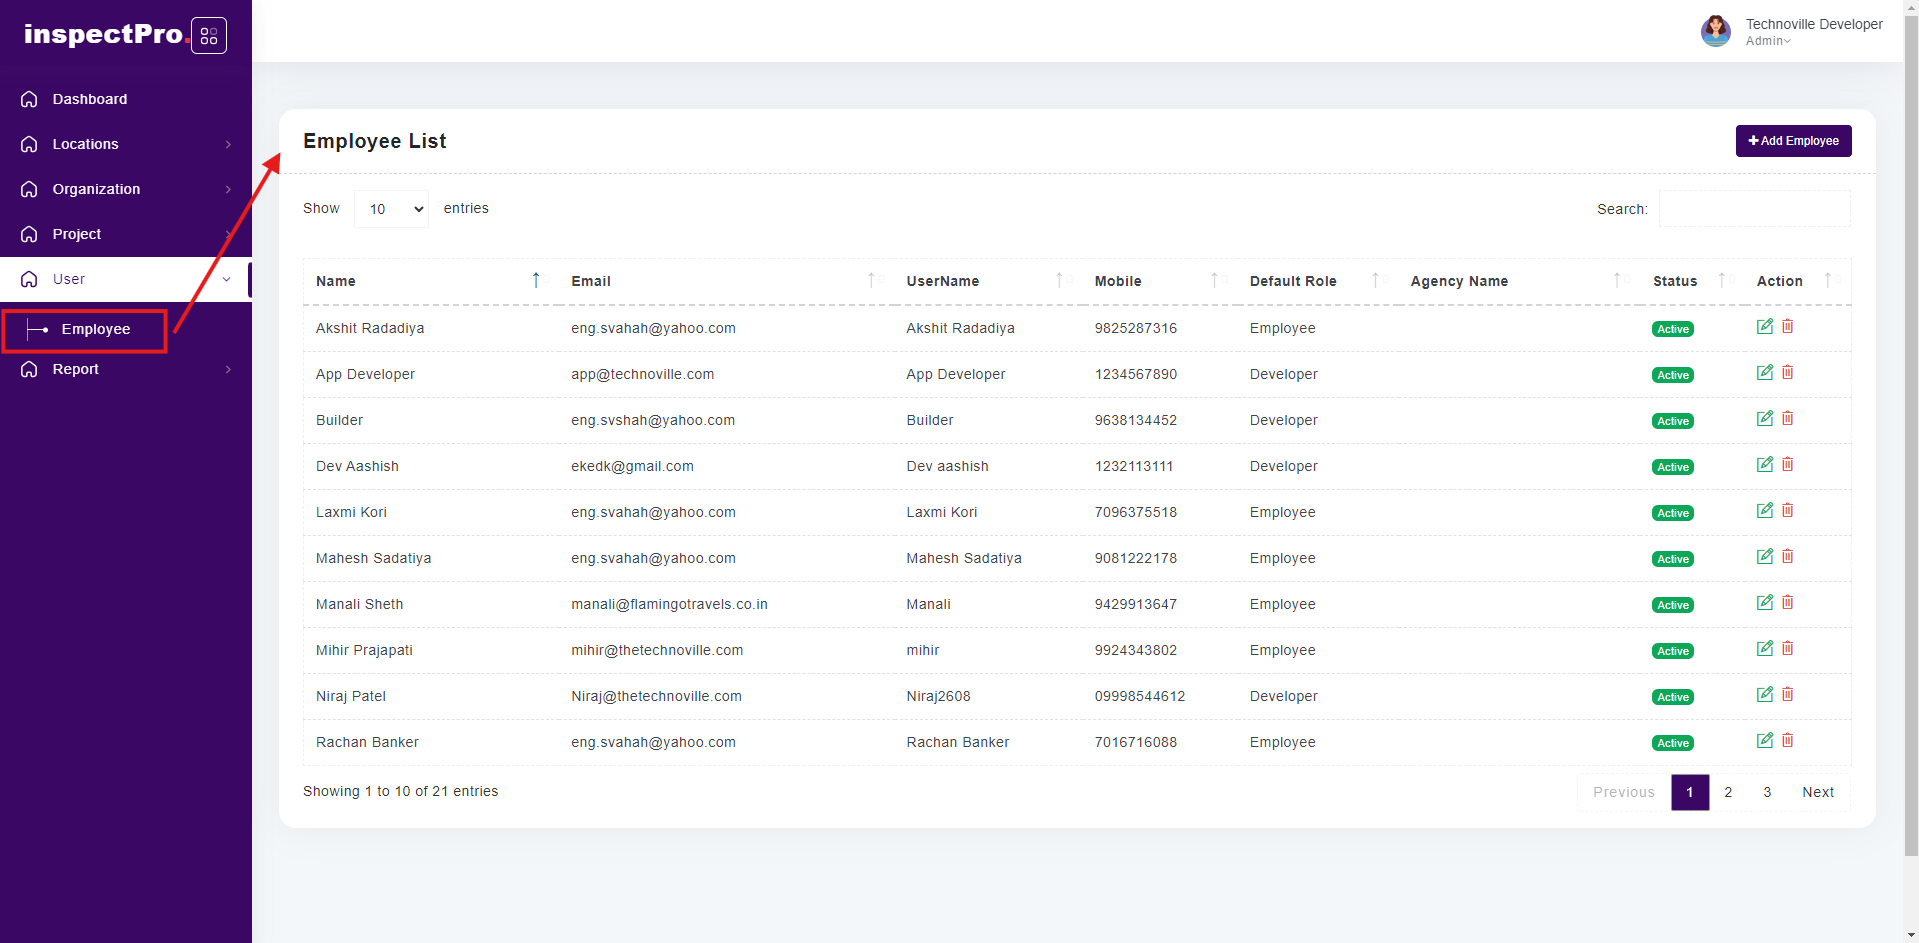Image resolution: width=1919 pixels, height=943 pixels.
Task: Click the user avatar picture
Action: tap(1715, 31)
